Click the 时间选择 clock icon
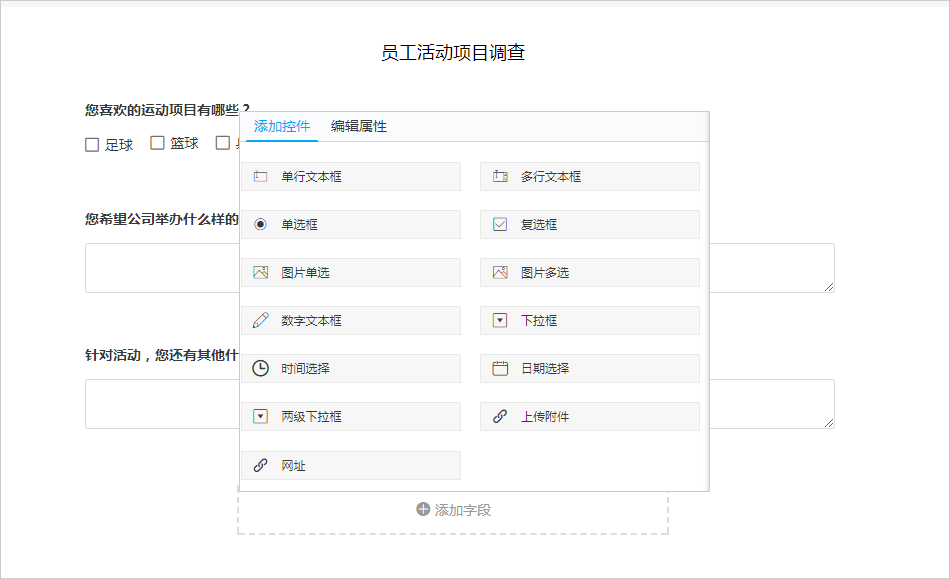This screenshot has width=950, height=579. pyautogui.click(x=261, y=368)
